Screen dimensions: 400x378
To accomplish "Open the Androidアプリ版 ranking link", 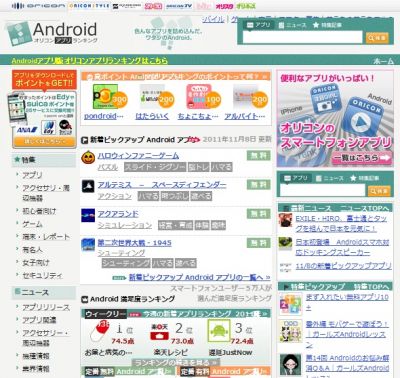I will point(89,61).
